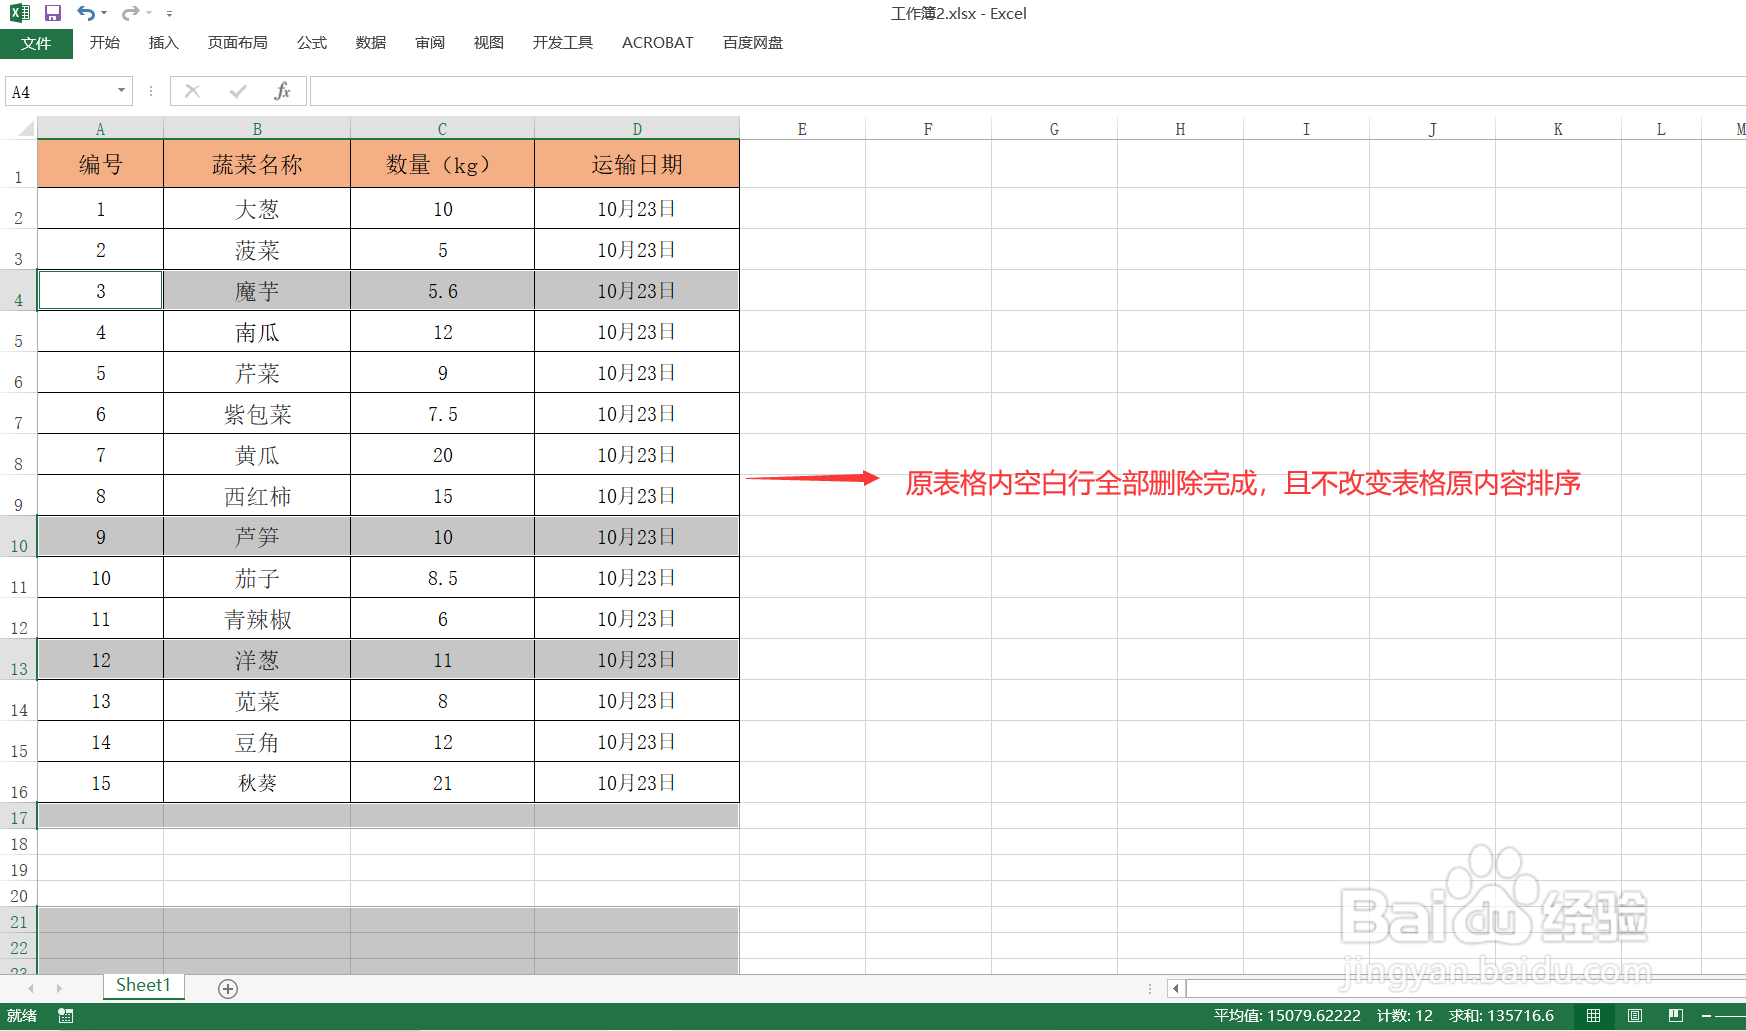Click the cell containing 紫包菜
Screen dimensions: 1746x1031
(x=257, y=414)
